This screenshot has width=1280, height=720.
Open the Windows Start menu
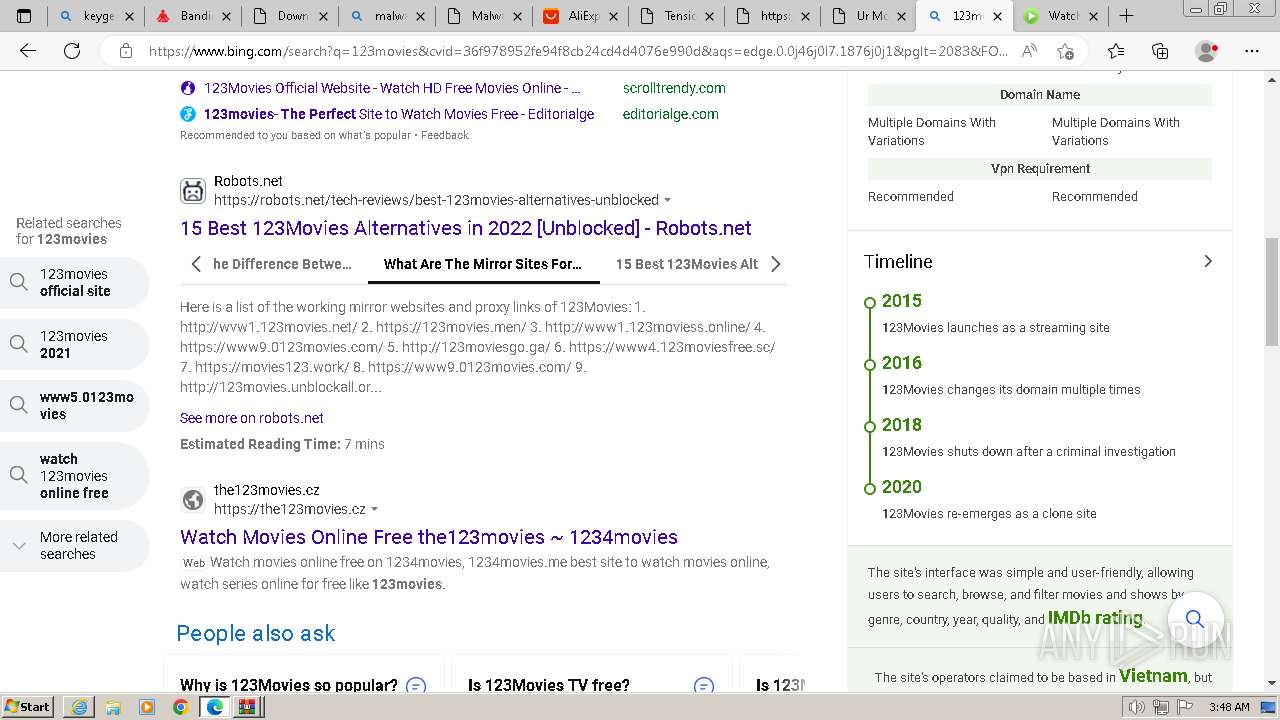27,707
